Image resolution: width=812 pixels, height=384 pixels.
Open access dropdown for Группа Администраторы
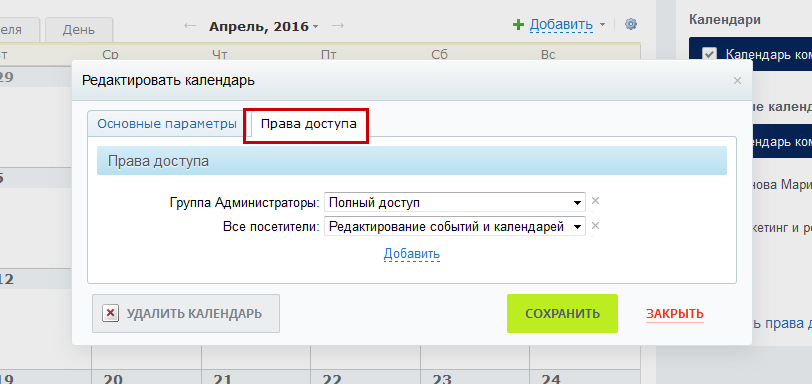pos(455,202)
